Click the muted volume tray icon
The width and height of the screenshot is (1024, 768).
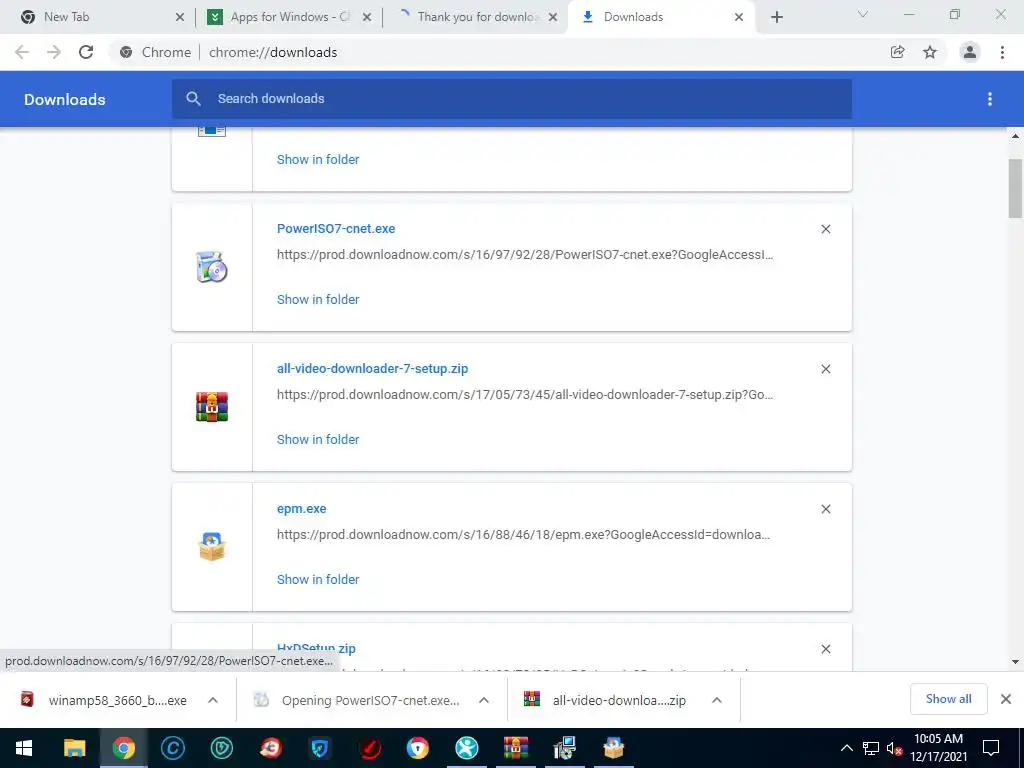click(x=894, y=748)
